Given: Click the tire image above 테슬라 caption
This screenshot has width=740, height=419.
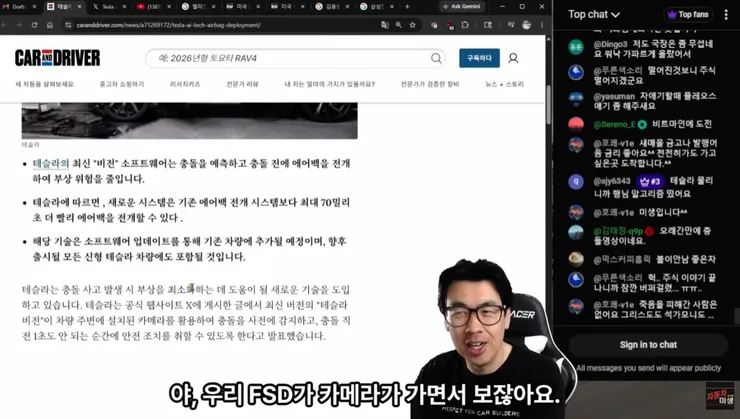Looking at the screenshot, I should pyautogui.click(x=190, y=121).
